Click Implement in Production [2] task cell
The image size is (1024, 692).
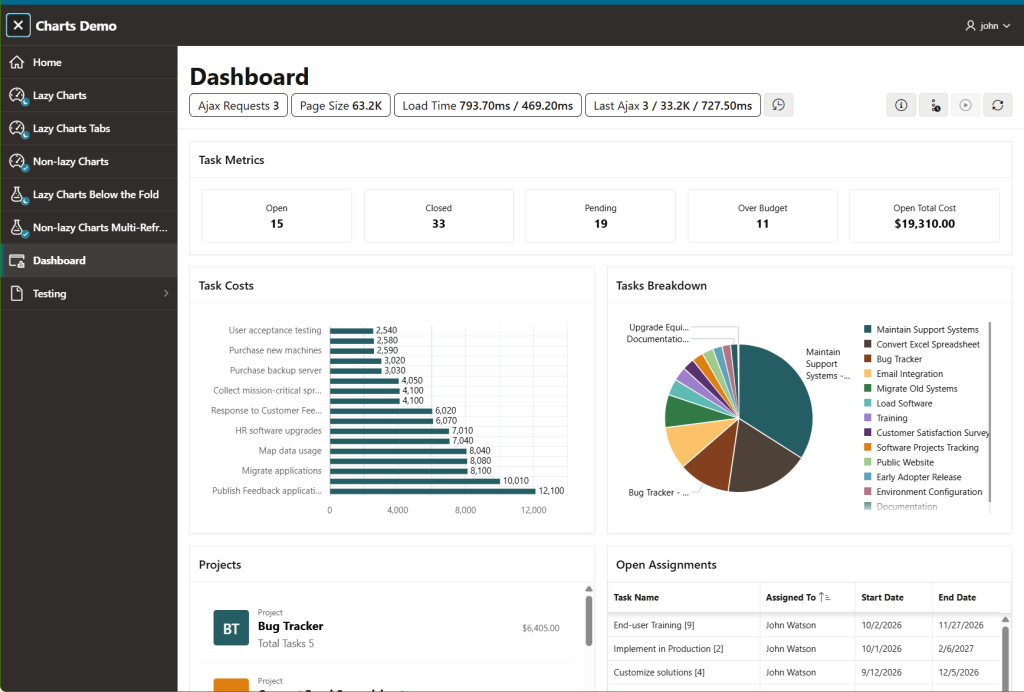pyautogui.click(x=684, y=649)
